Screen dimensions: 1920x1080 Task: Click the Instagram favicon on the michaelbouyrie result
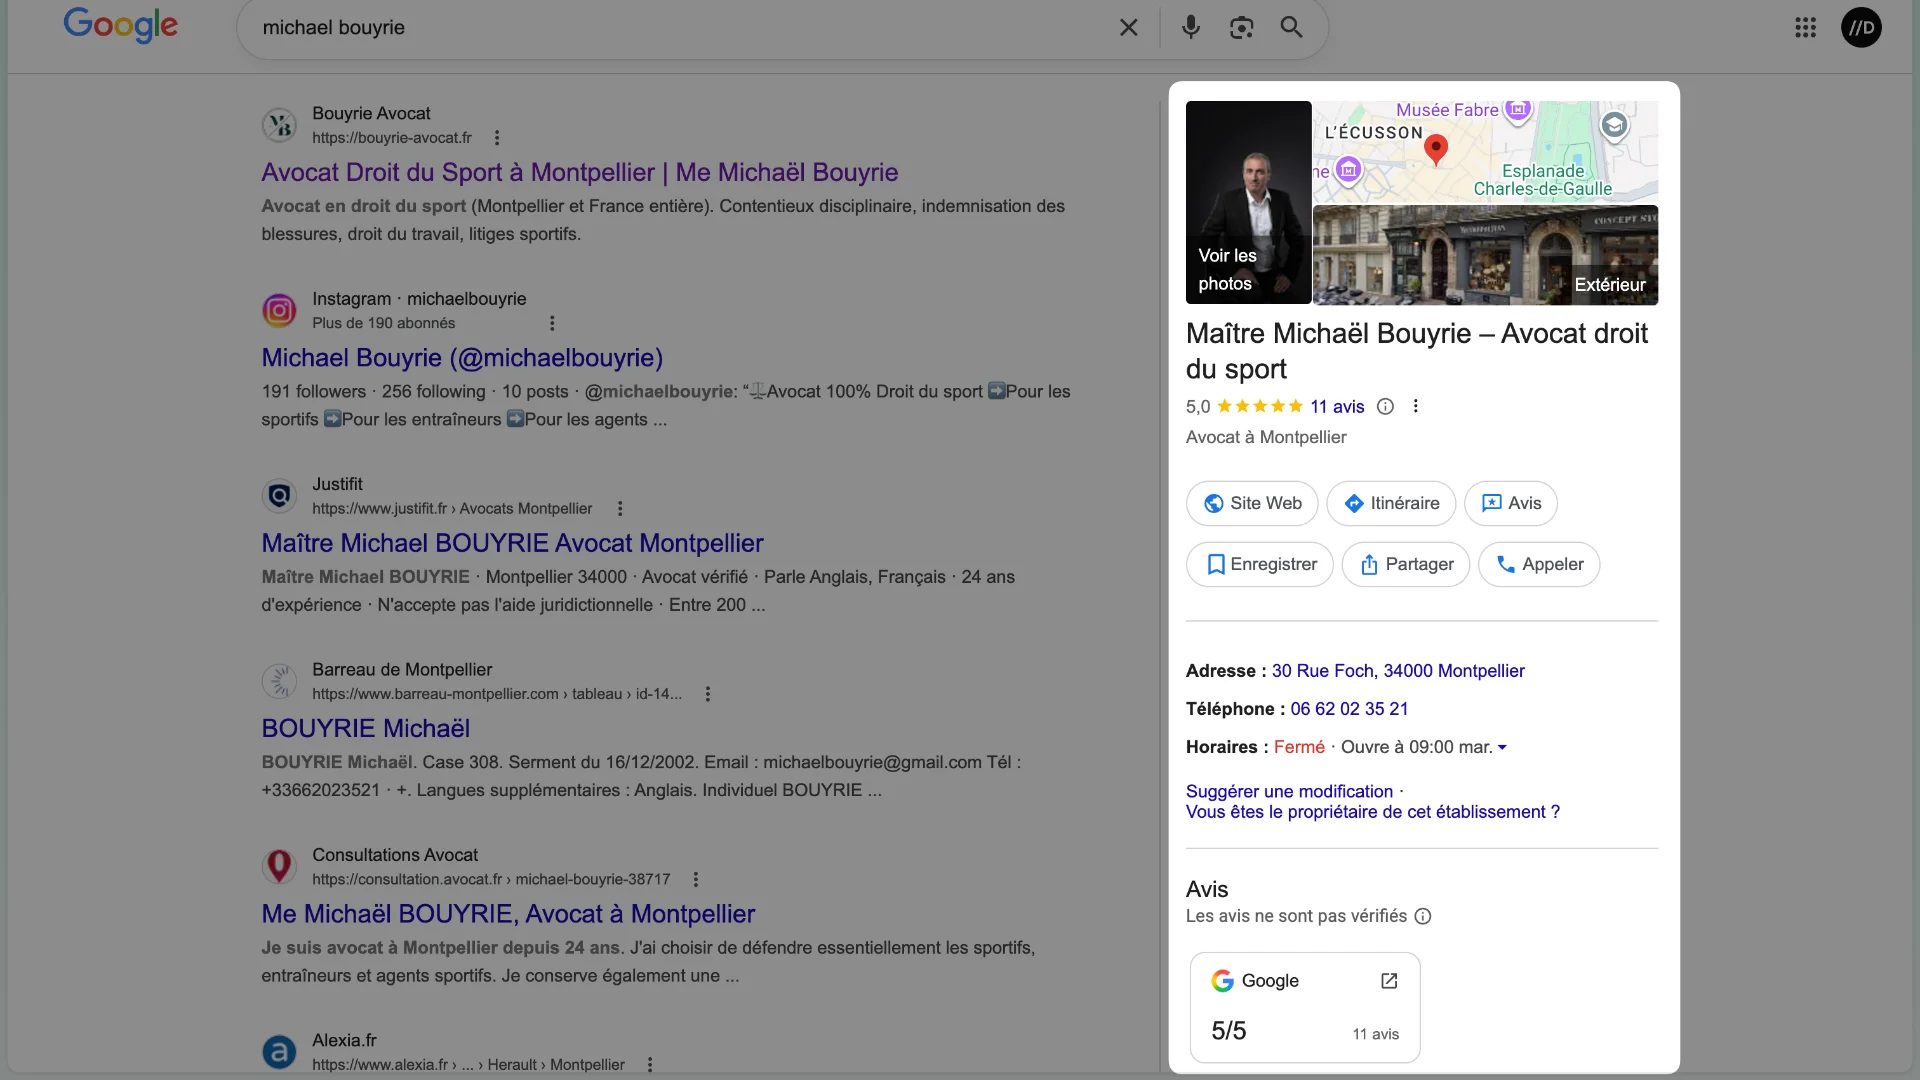[279, 310]
